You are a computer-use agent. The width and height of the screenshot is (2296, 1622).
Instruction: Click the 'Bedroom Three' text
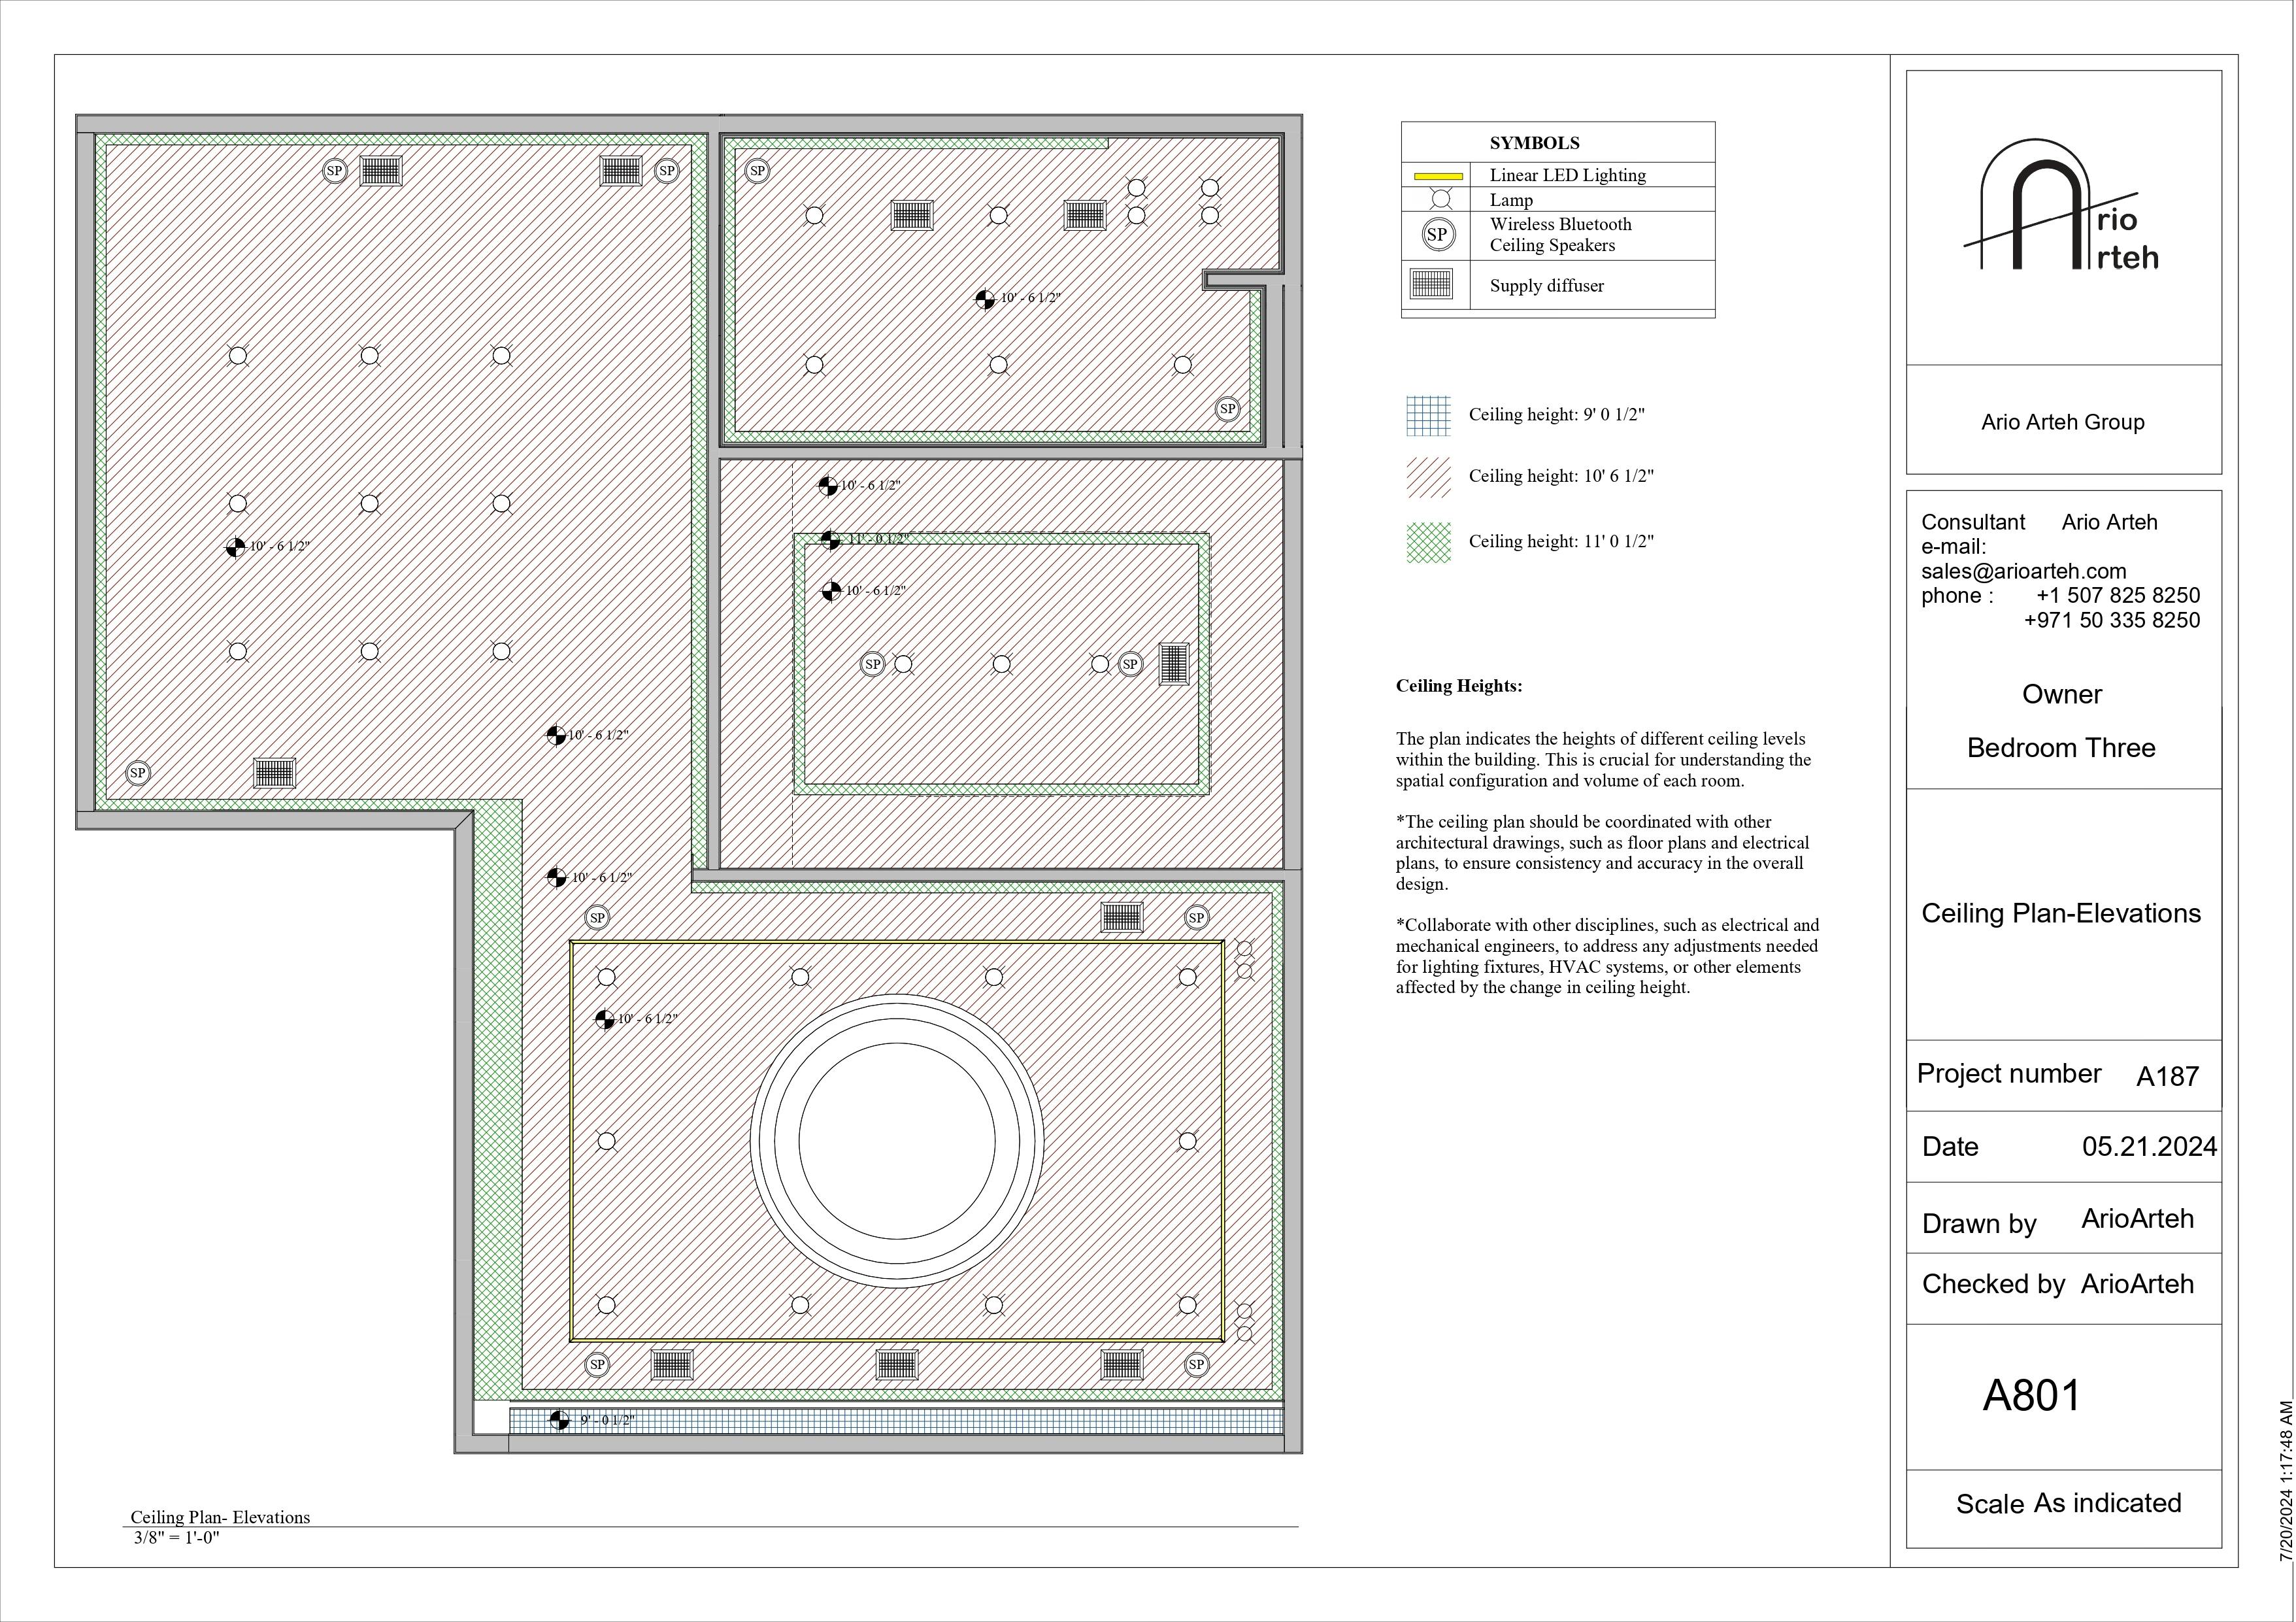[2061, 748]
